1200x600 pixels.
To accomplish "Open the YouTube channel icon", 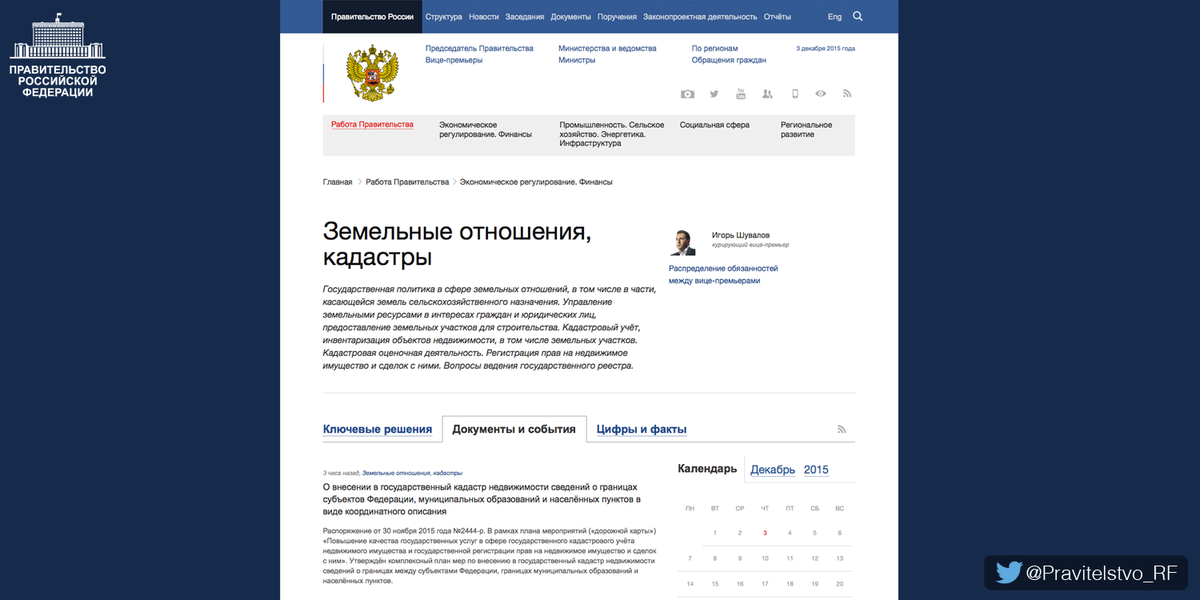I will pos(741,94).
